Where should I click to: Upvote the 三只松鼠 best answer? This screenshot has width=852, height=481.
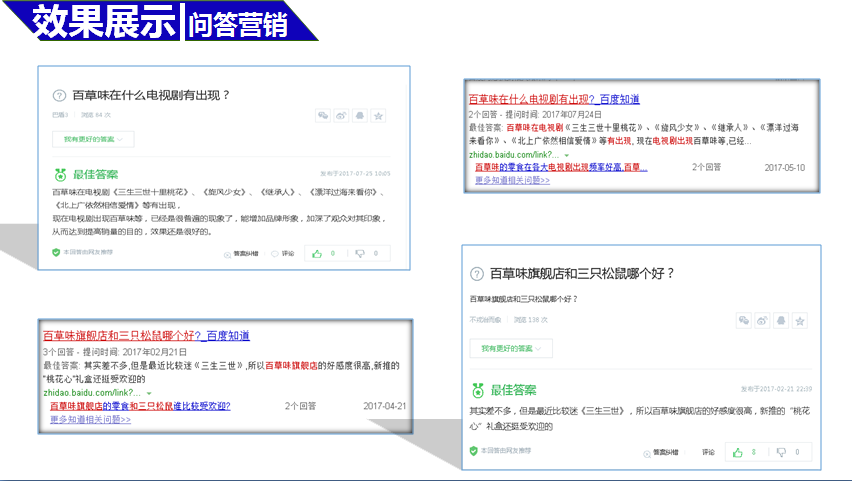(738, 452)
